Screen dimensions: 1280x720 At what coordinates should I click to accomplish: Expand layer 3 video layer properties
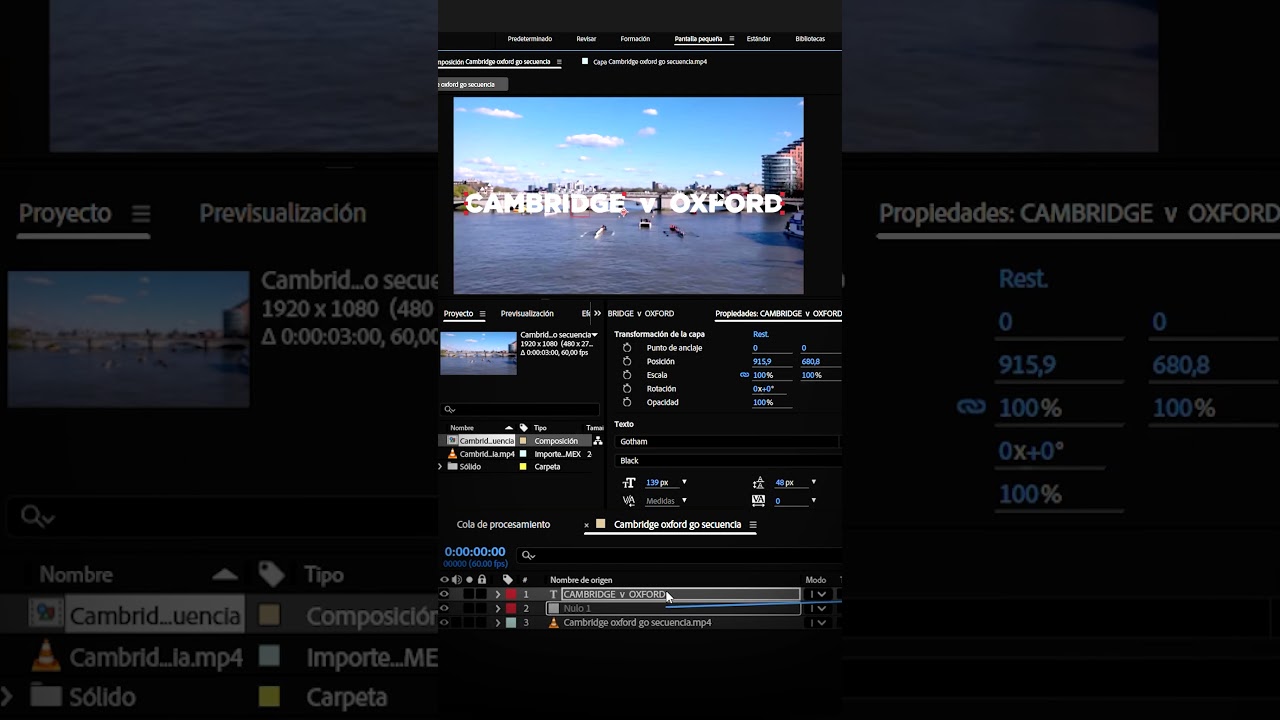tap(498, 622)
